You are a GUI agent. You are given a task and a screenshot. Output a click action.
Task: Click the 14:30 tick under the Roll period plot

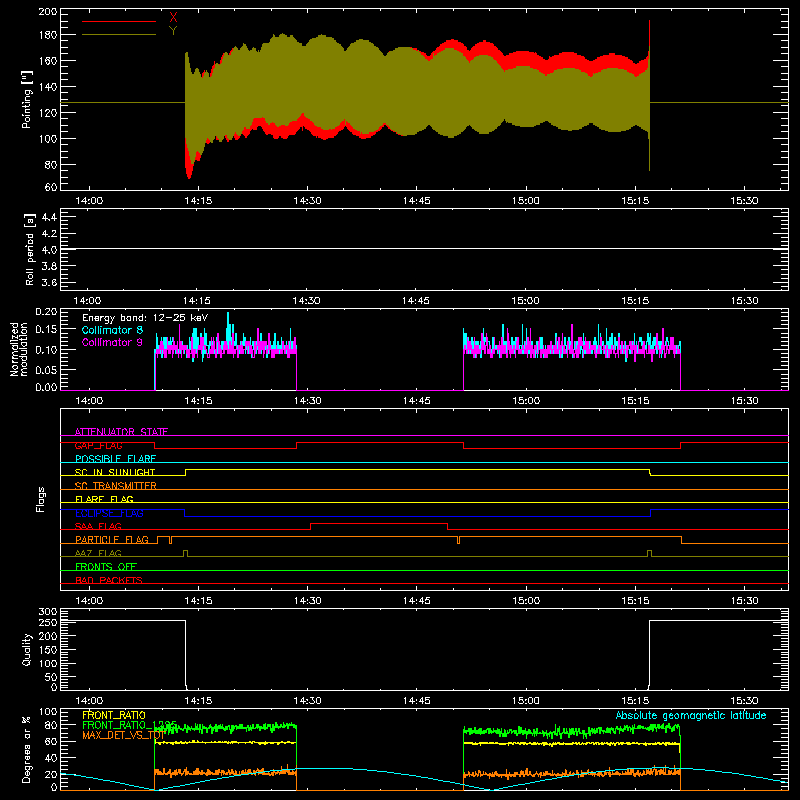pyautogui.click(x=306, y=301)
